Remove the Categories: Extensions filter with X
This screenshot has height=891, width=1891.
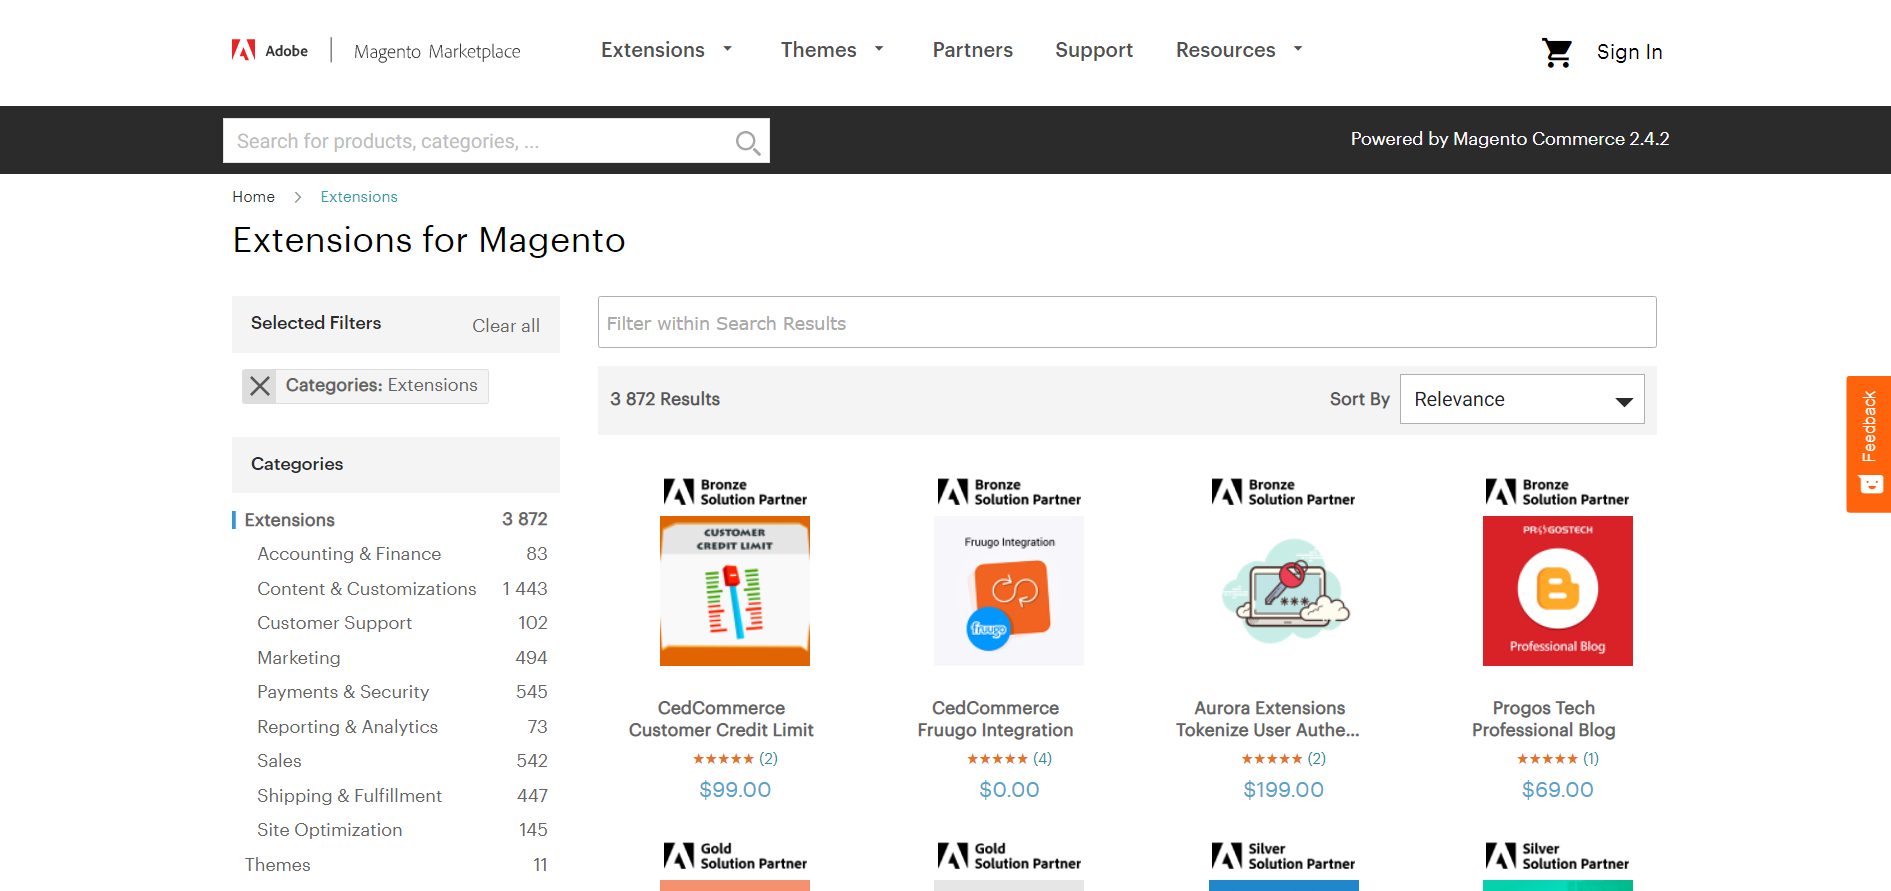[260, 386]
